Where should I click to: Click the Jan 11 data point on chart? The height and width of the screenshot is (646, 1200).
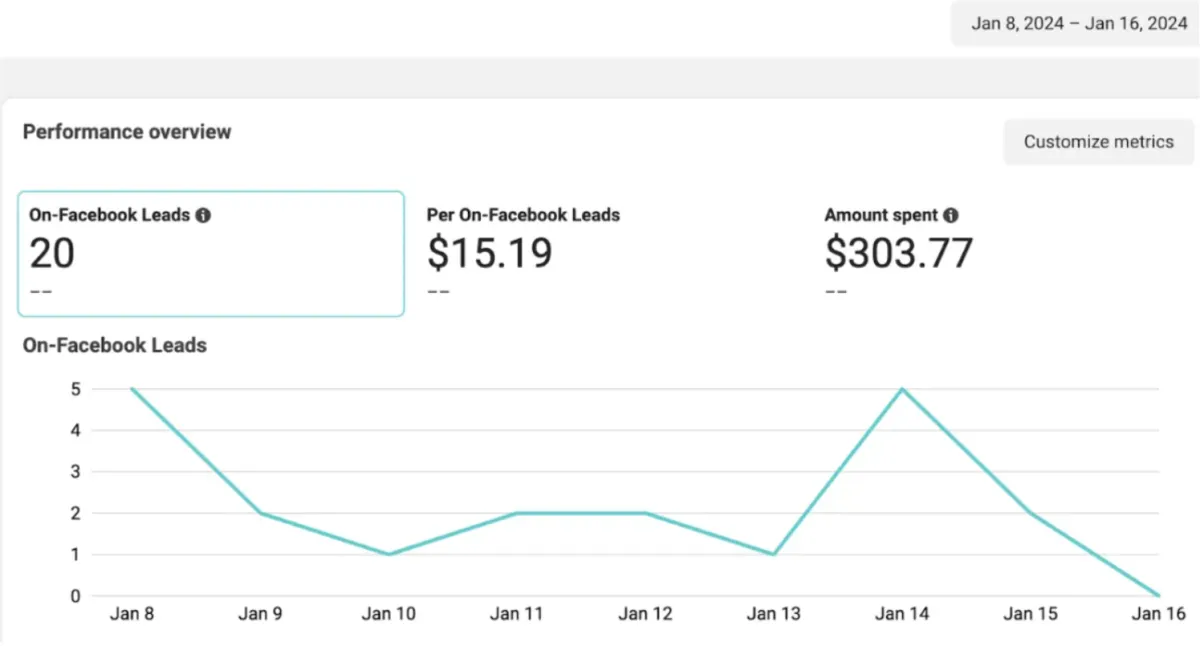[x=516, y=513]
